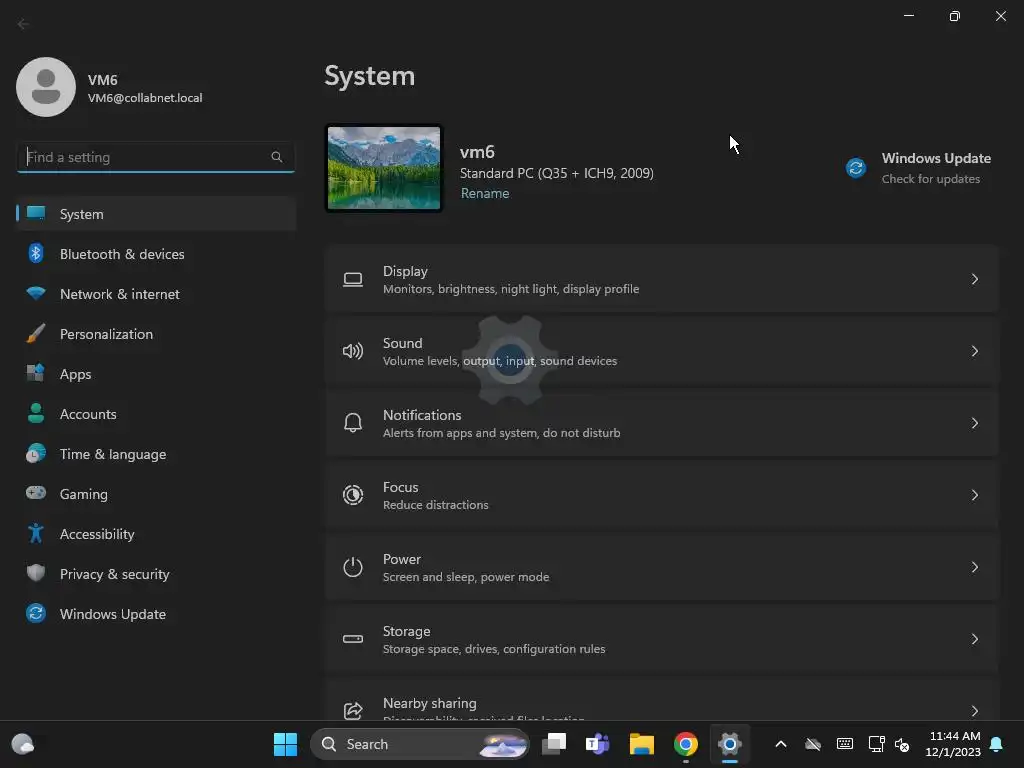Image resolution: width=1024 pixels, height=768 pixels.
Task: Click the Rename link under vm6
Action: [x=485, y=193]
